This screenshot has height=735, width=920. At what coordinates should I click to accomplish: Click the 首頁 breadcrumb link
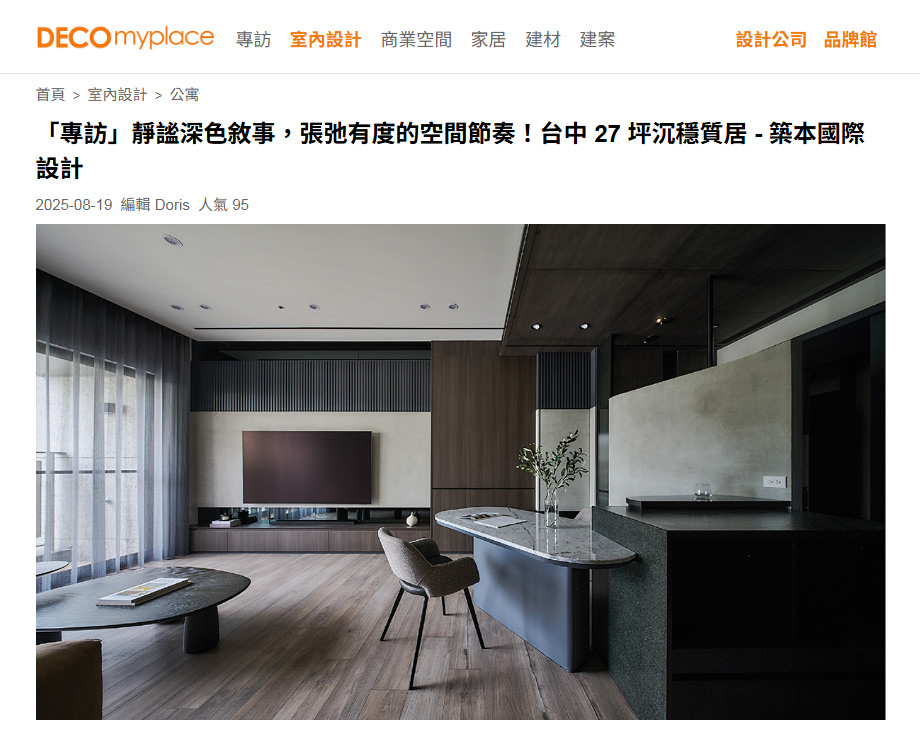coord(50,94)
